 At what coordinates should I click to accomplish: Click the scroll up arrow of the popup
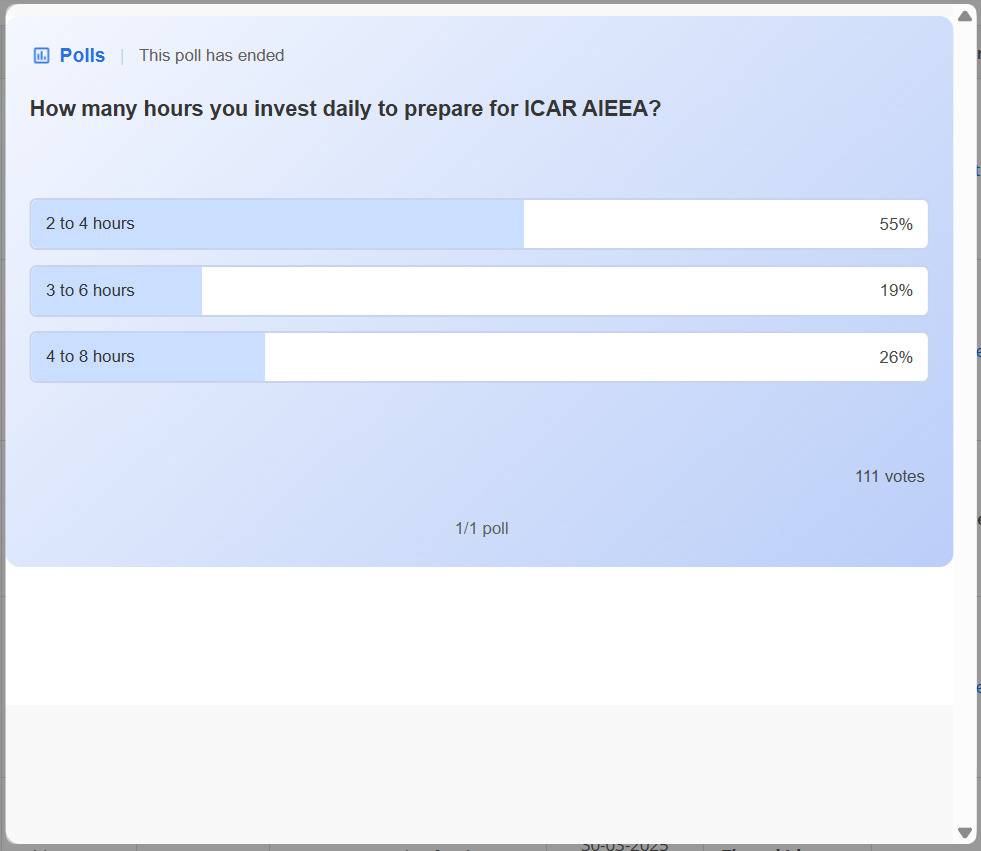[965, 16]
